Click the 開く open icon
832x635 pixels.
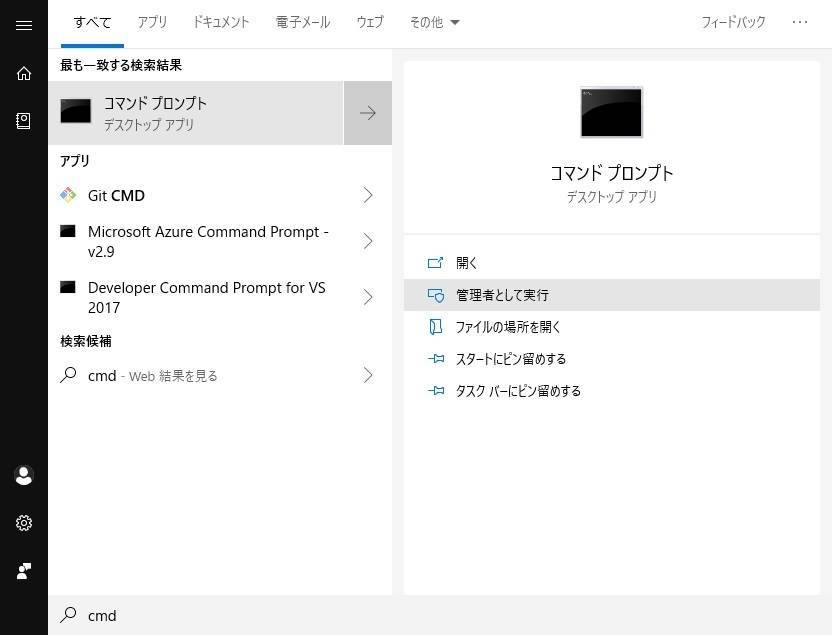(435, 263)
